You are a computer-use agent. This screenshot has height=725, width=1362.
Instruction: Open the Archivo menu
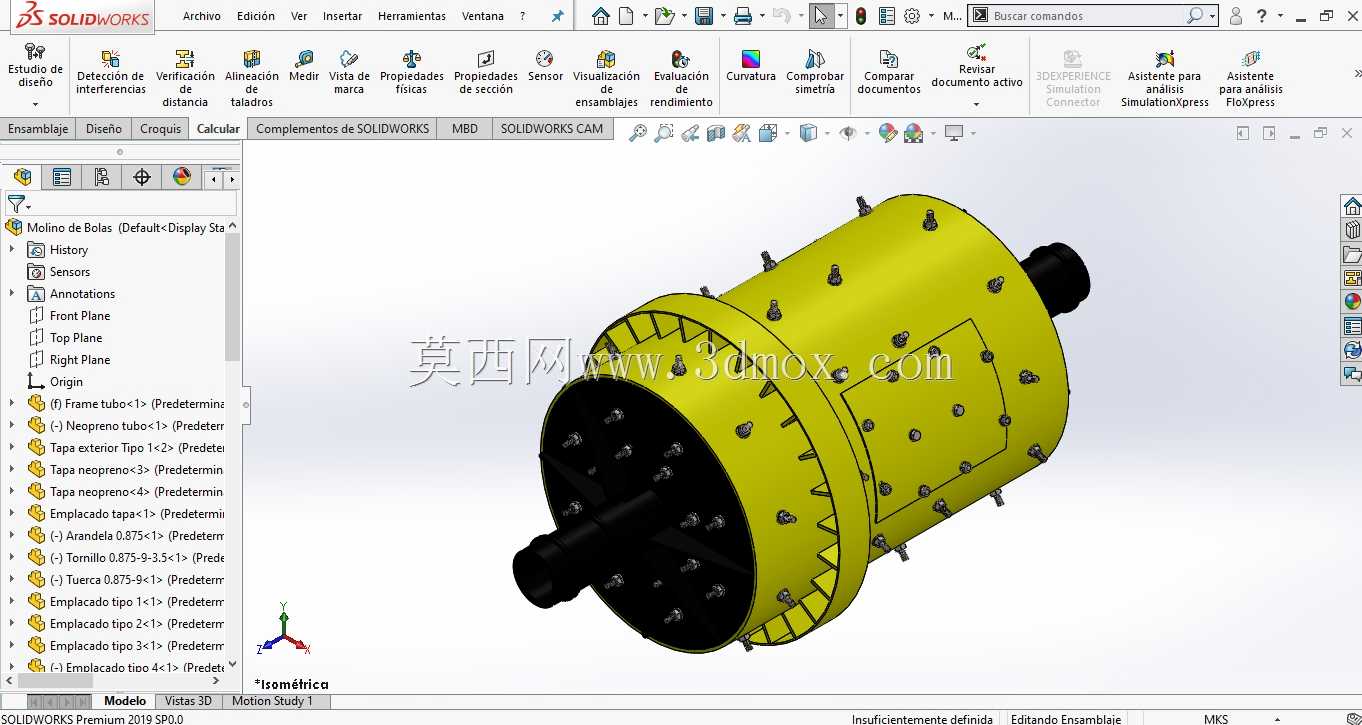[202, 16]
